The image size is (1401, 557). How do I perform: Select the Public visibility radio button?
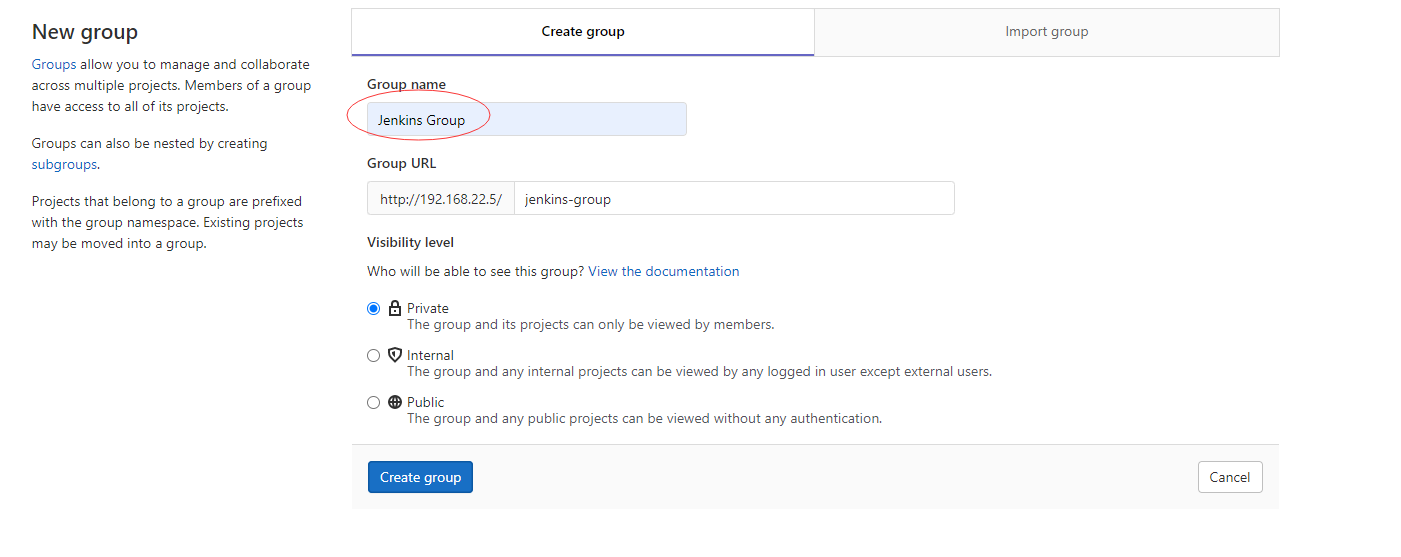click(374, 402)
